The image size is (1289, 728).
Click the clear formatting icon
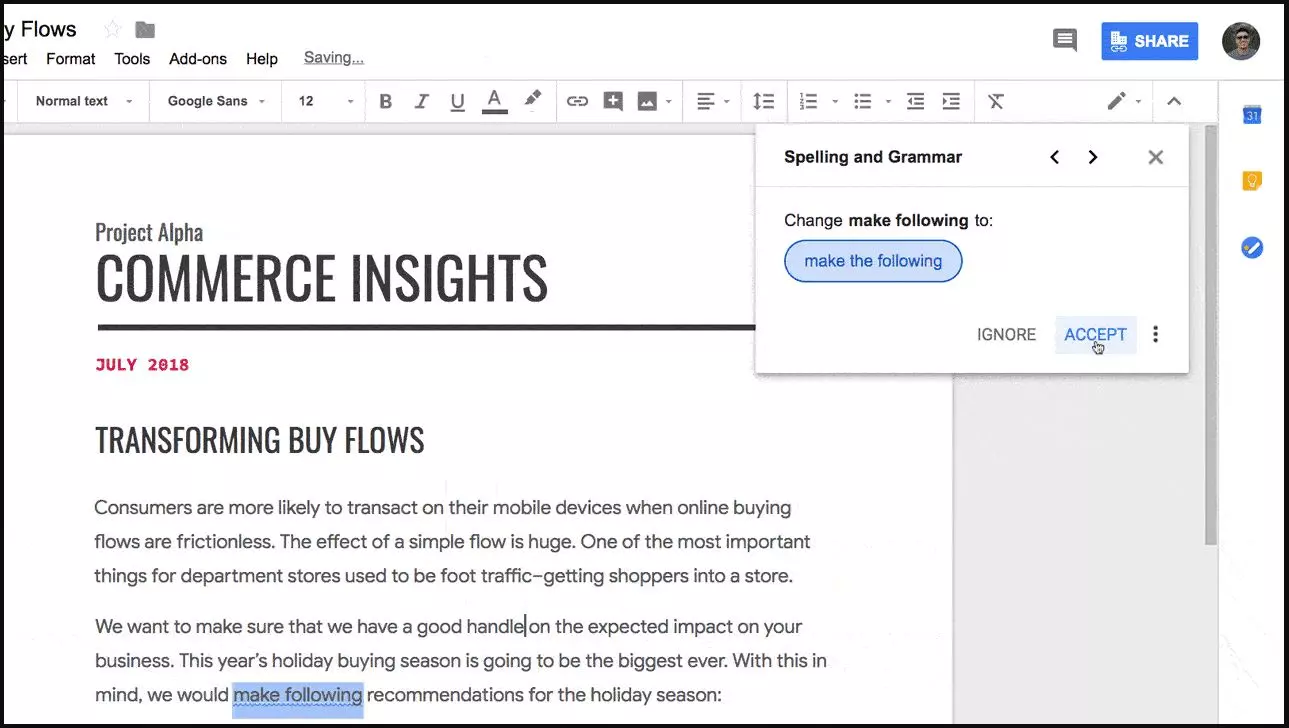click(996, 101)
